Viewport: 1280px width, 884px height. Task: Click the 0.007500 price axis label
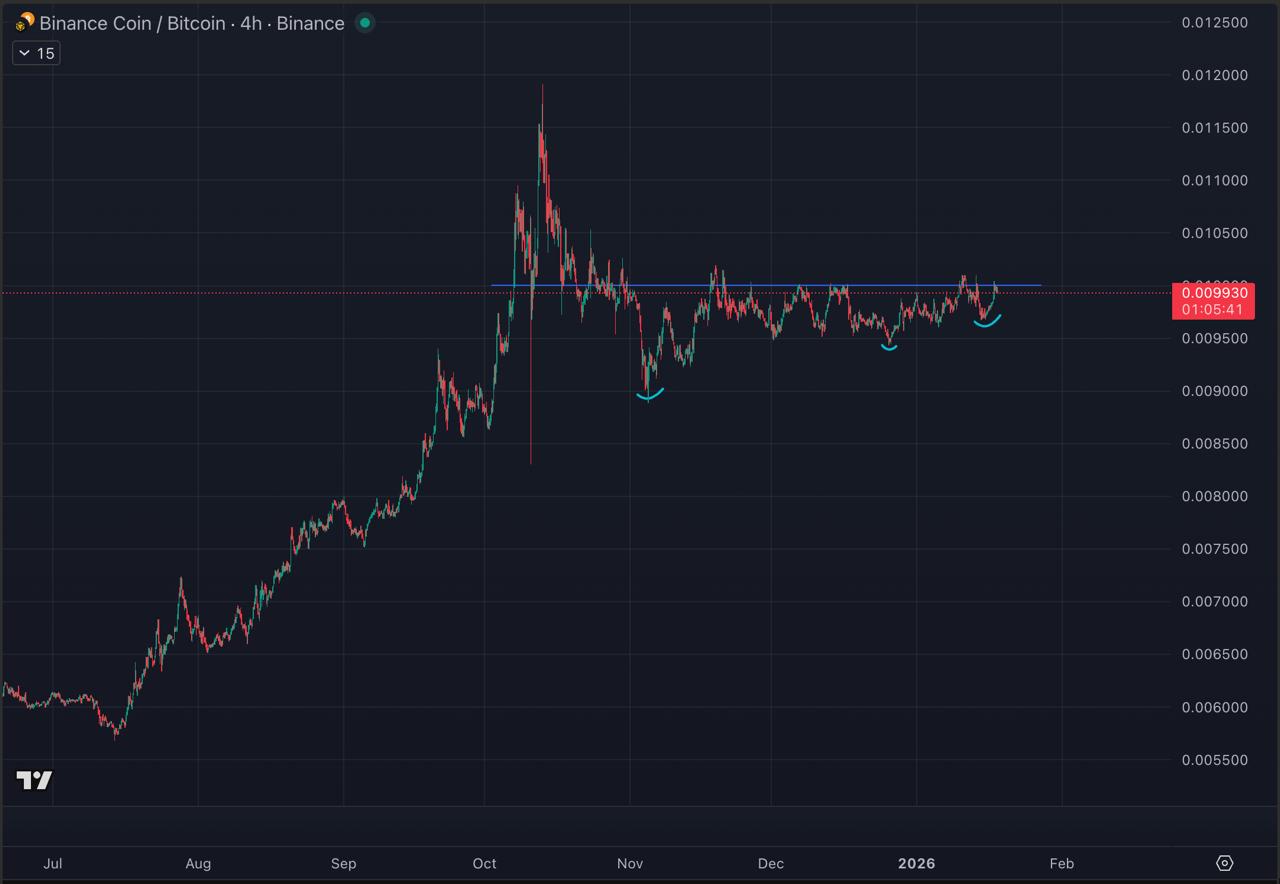[x=1214, y=549]
